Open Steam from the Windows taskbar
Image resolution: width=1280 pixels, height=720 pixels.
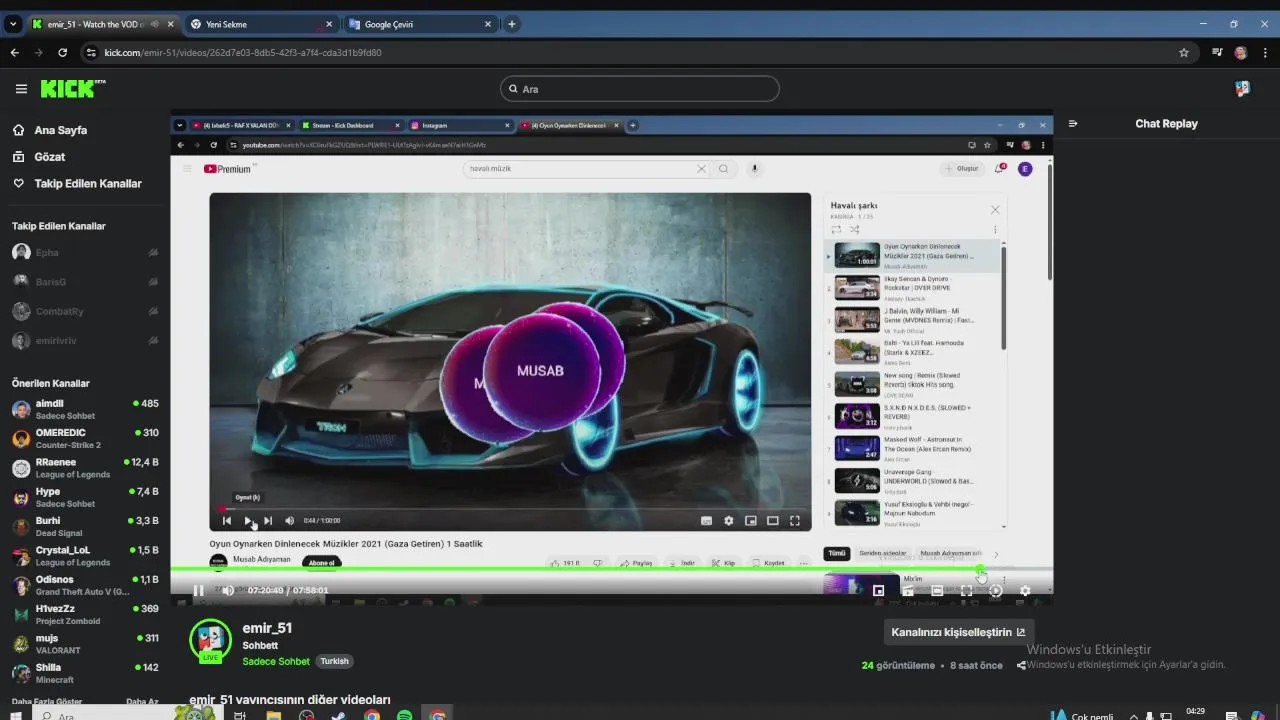(338, 716)
